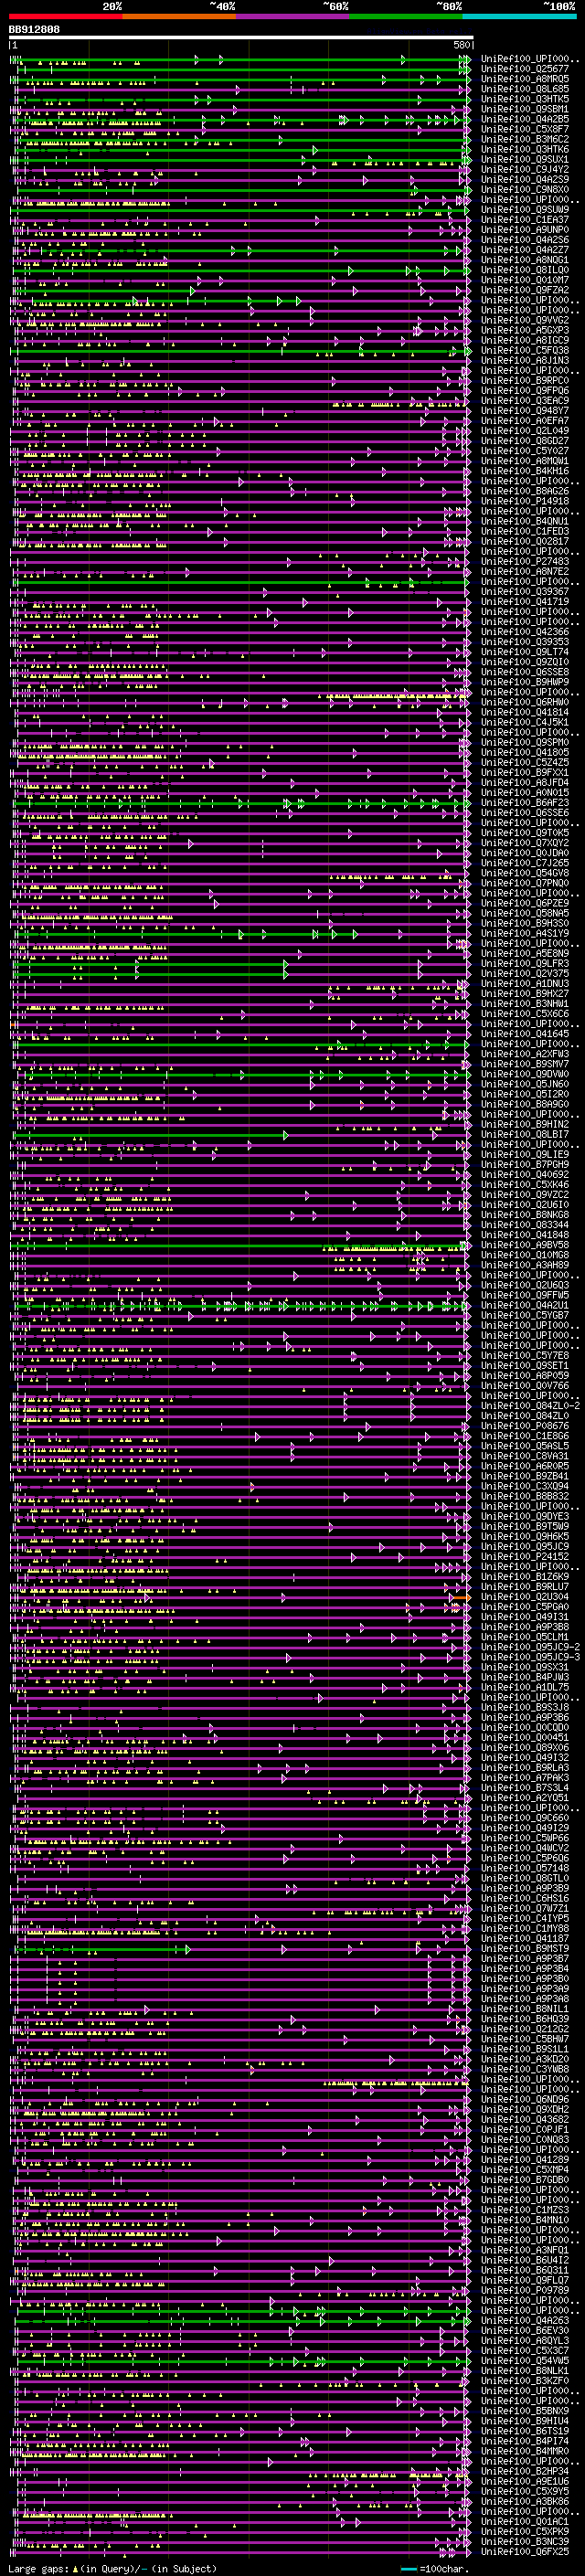Select hit label UniRef100_Q6FX25
585x2576 pixels.
tap(525, 2551)
